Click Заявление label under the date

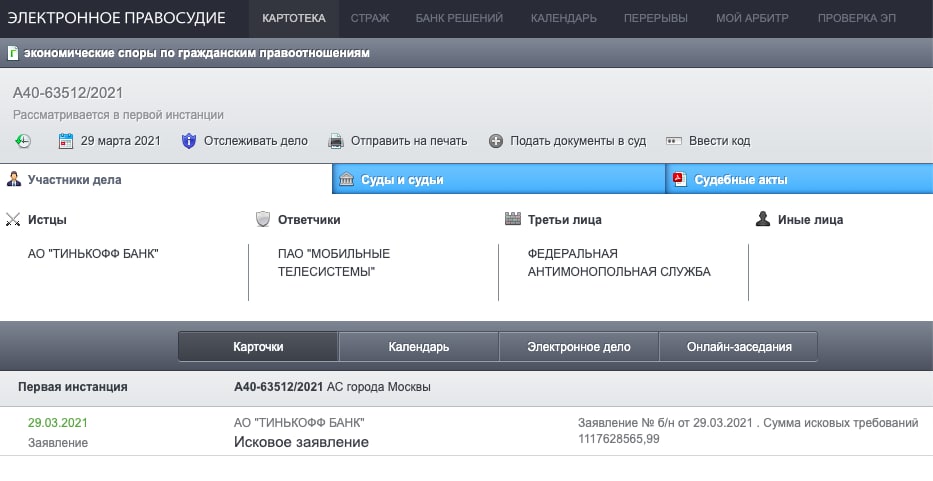point(58,443)
